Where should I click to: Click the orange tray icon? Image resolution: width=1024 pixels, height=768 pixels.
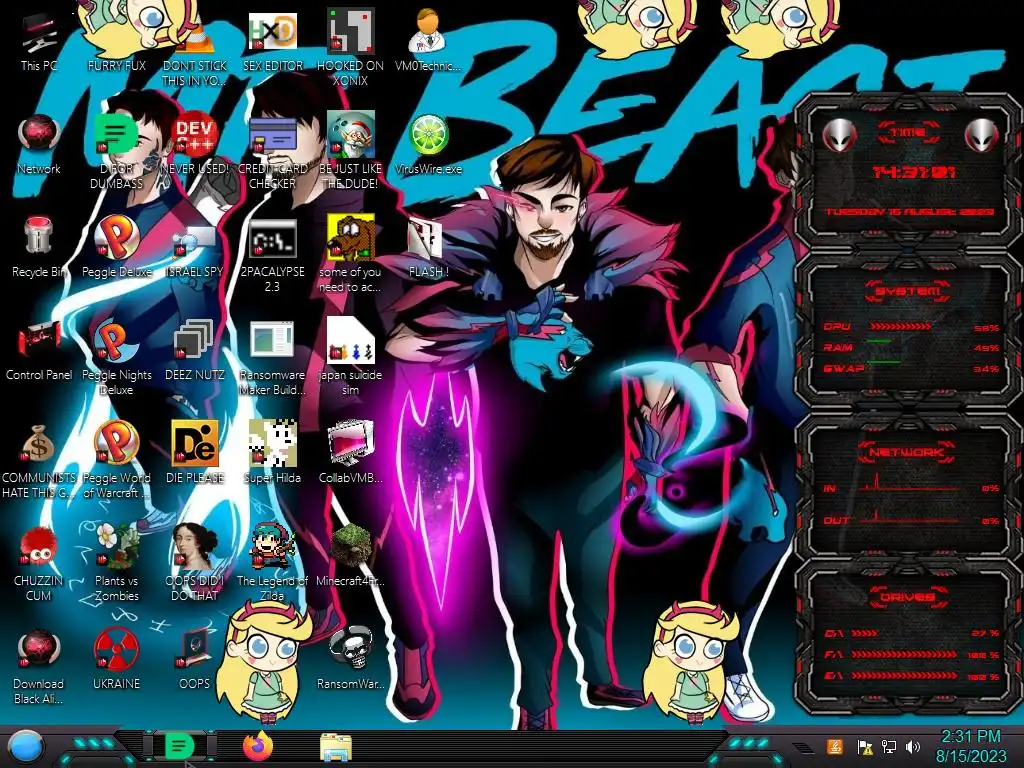click(835, 746)
